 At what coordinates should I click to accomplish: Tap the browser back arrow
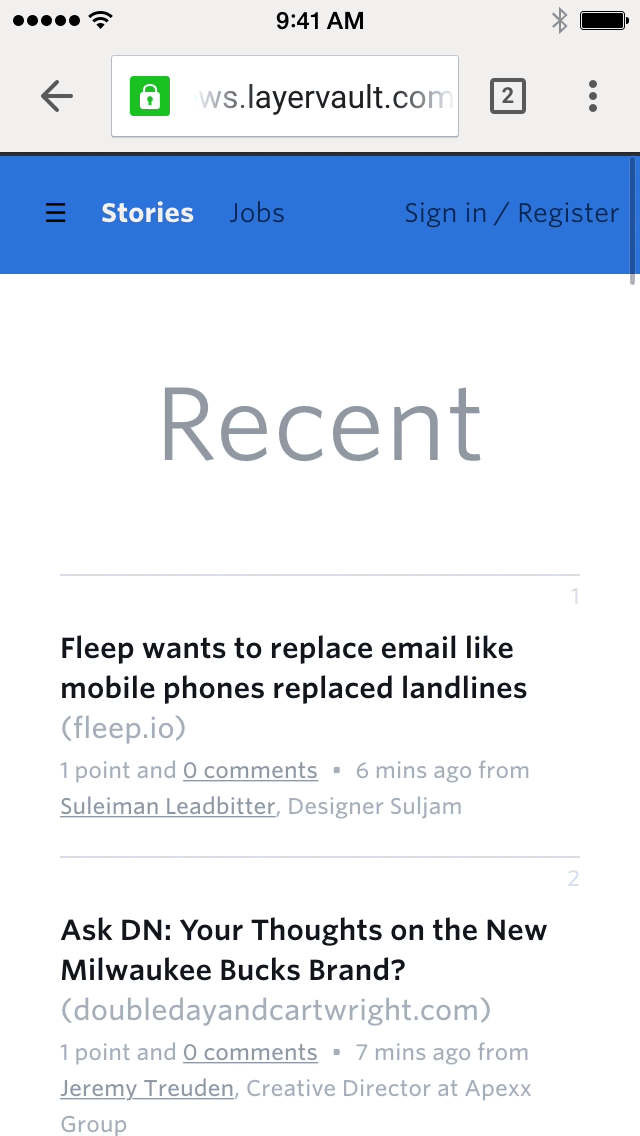point(57,96)
